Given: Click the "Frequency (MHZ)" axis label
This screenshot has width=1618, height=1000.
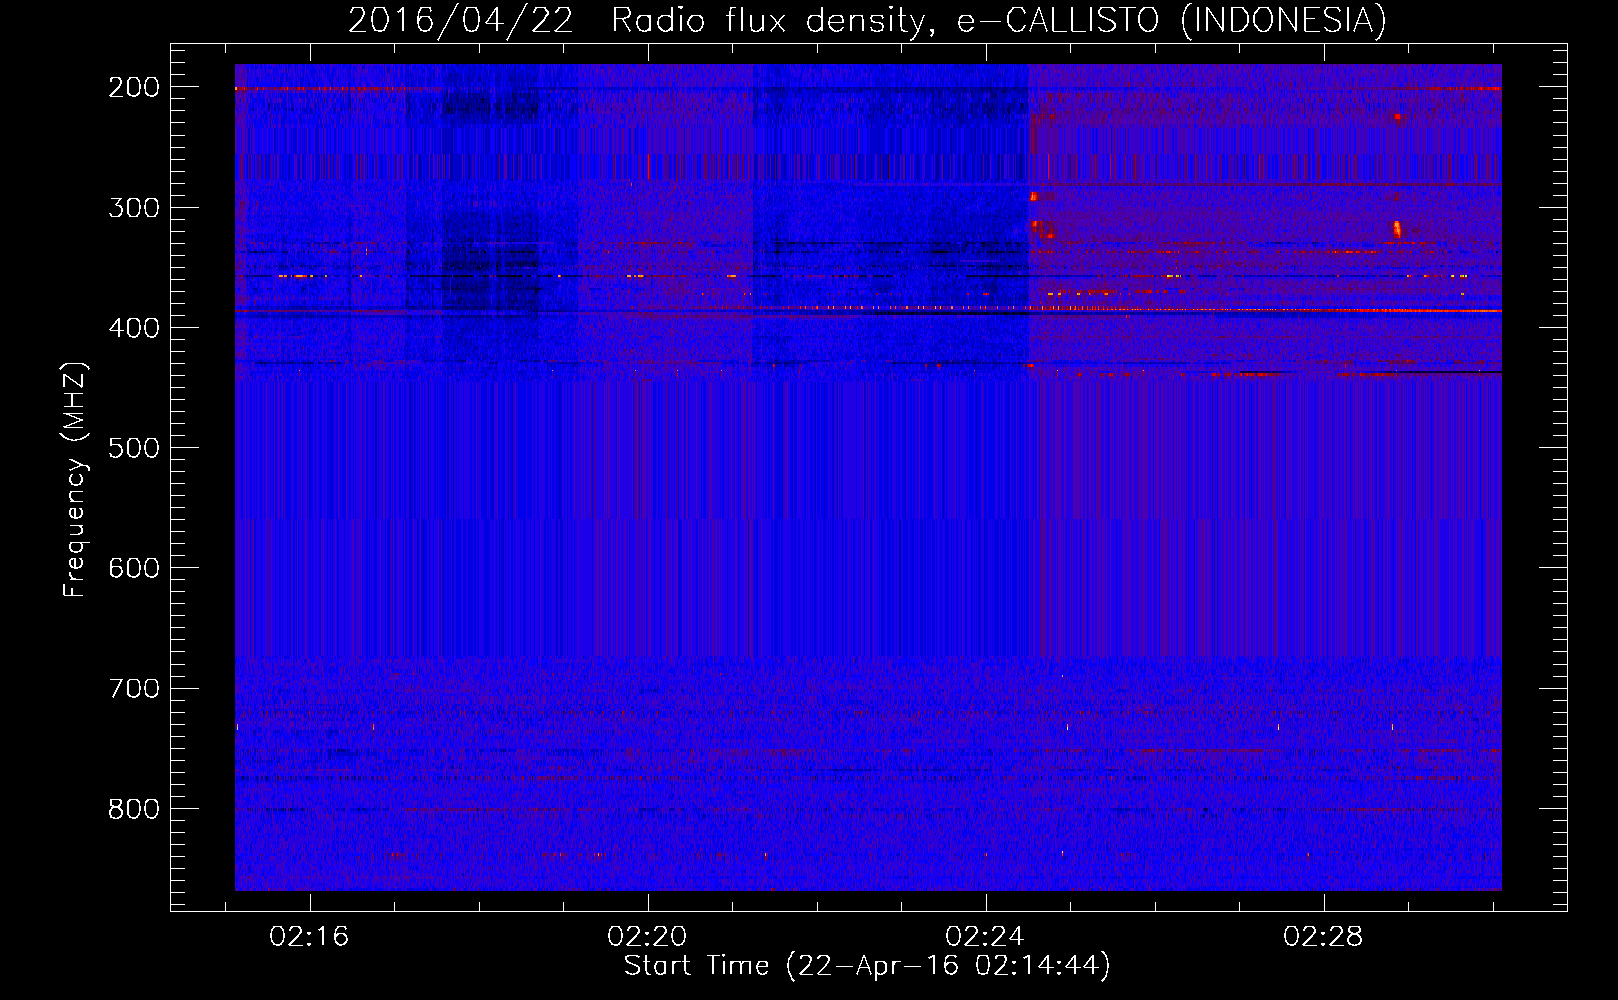Looking at the screenshot, I should [x=75, y=479].
